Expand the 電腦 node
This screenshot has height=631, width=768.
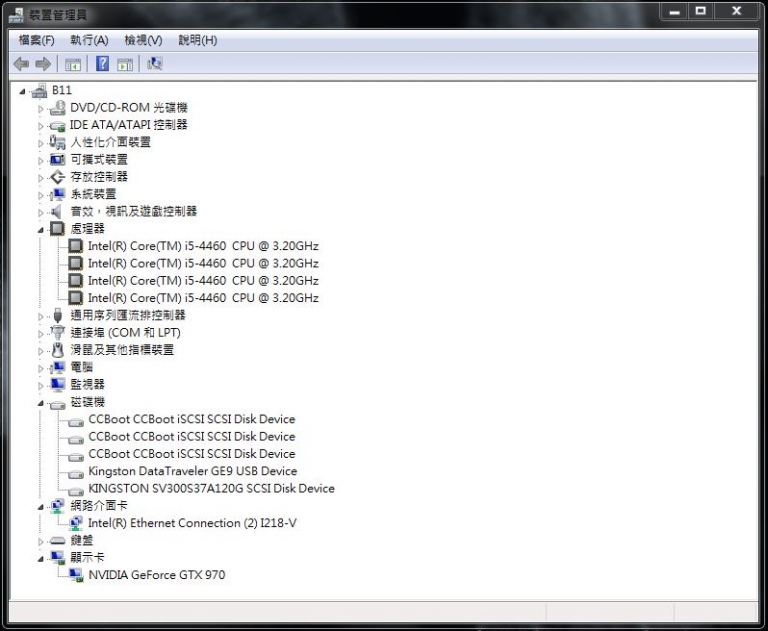point(41,368)
